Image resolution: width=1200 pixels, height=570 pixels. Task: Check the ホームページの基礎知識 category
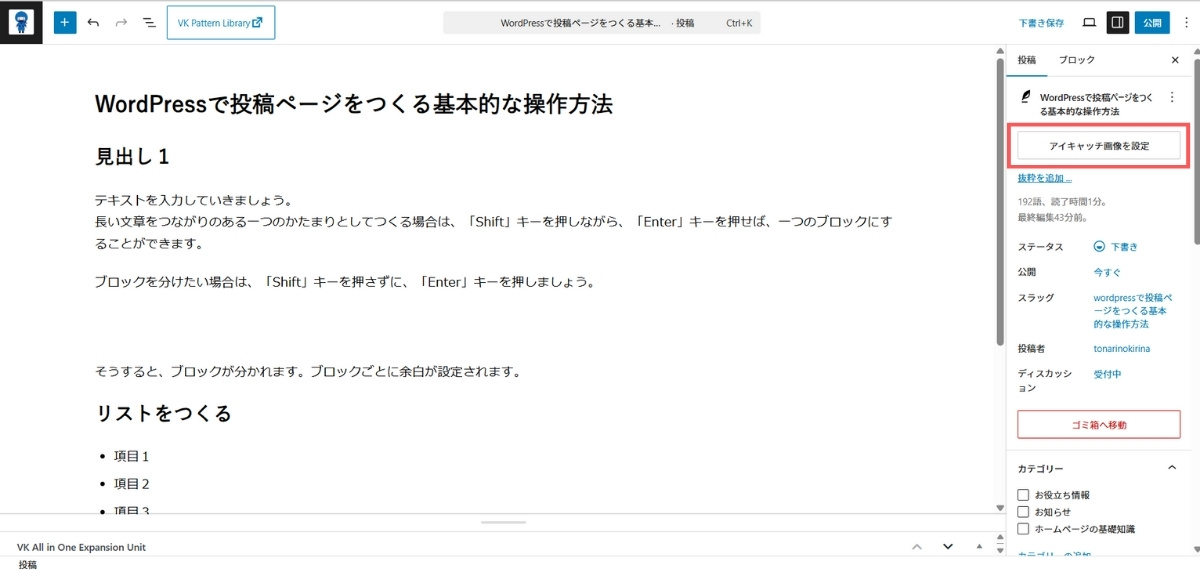1023,529
